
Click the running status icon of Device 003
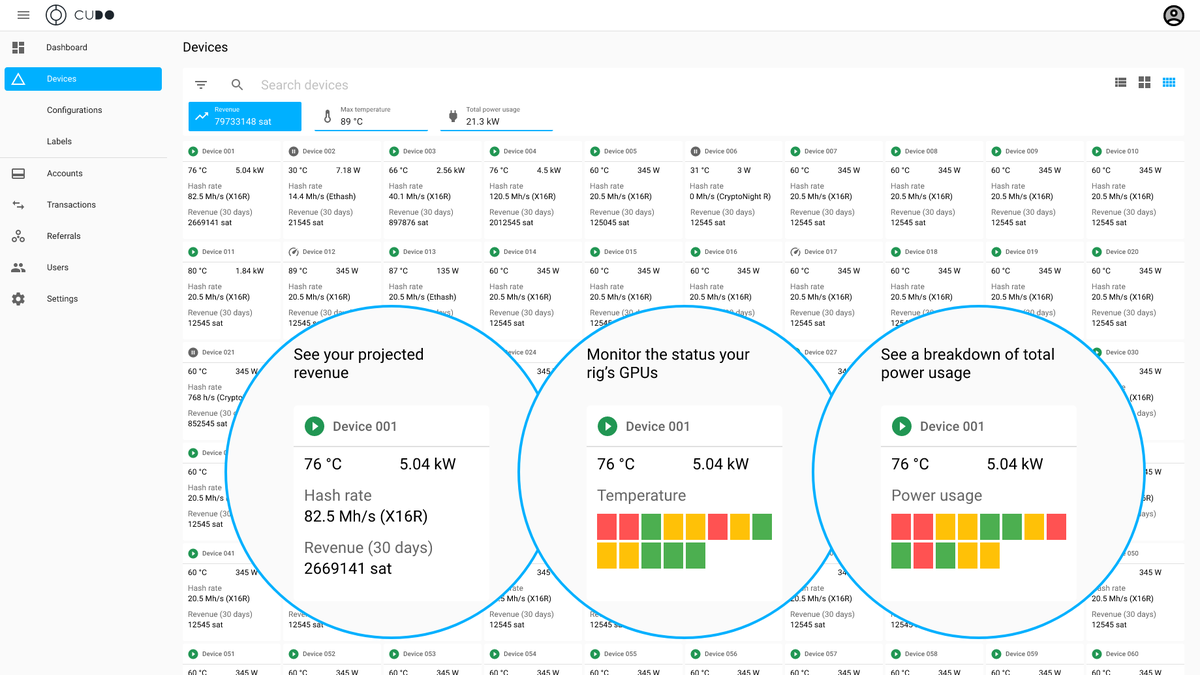[x=394, y=151]
